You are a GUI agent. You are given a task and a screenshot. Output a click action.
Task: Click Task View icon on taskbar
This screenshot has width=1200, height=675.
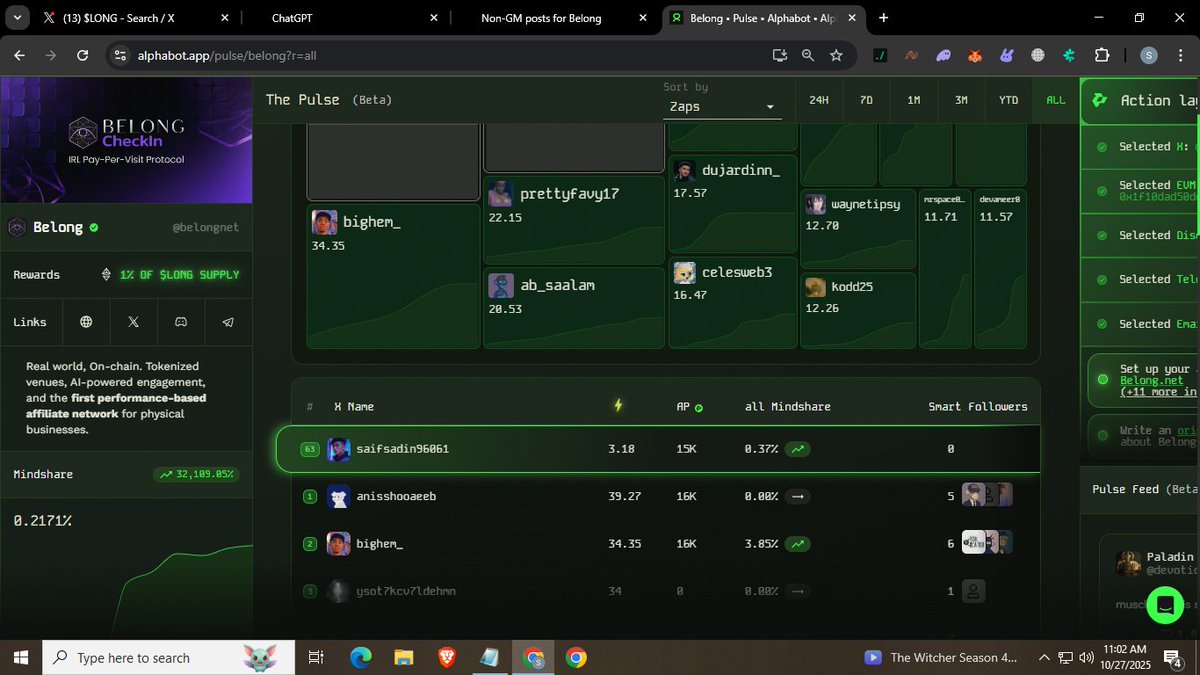[316, 657]
